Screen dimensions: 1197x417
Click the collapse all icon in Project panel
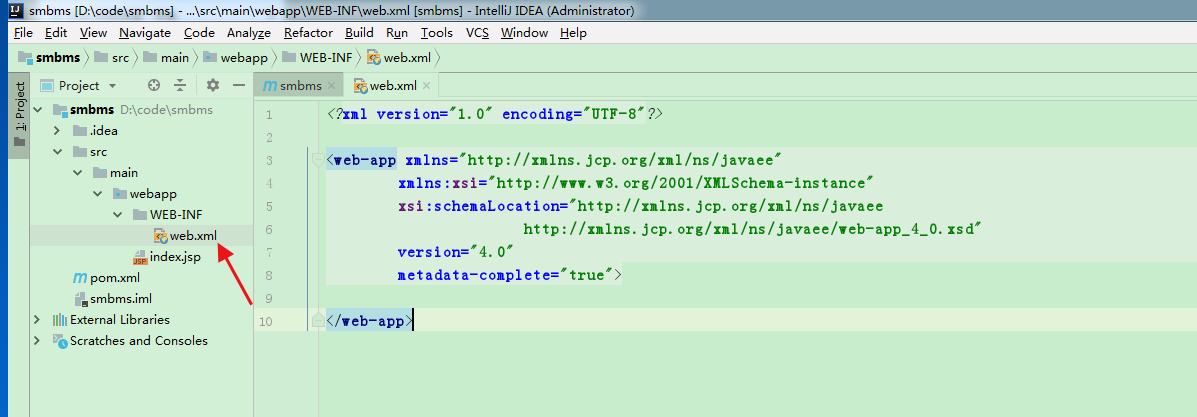[180, 86]
